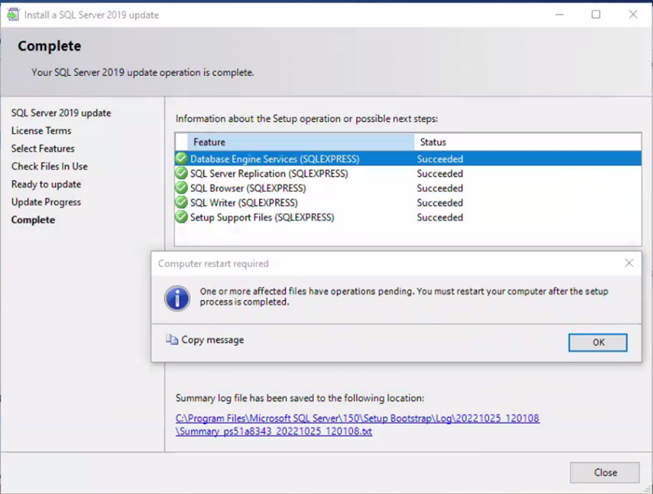Viewport: 653px width, 494px height.
Task: Select the Database Engine Services (SQLEXPRESS) row
Action: point(408,159)
